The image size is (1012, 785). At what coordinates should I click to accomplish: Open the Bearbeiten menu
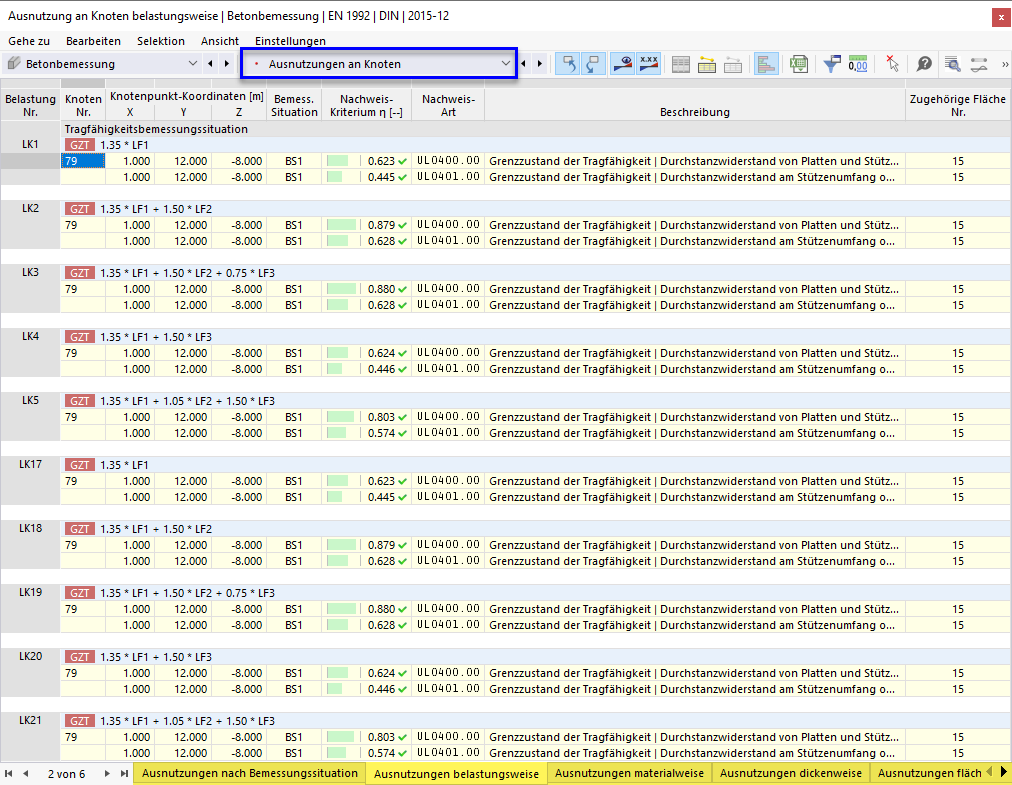(93, 41)
